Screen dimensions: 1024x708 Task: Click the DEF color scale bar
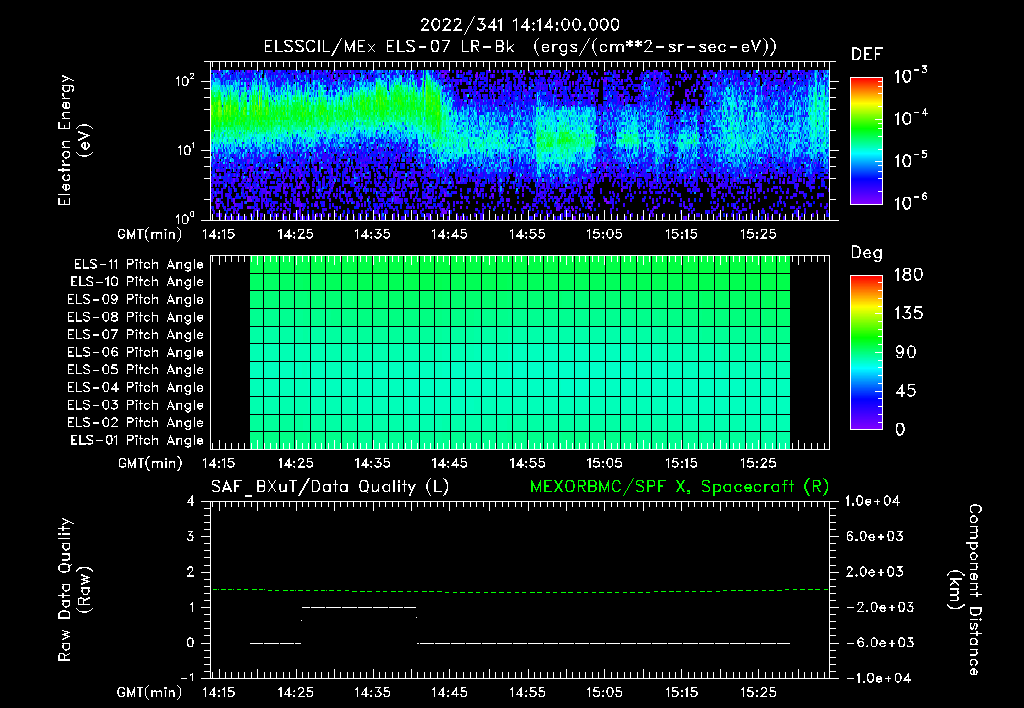pos(866,140)
